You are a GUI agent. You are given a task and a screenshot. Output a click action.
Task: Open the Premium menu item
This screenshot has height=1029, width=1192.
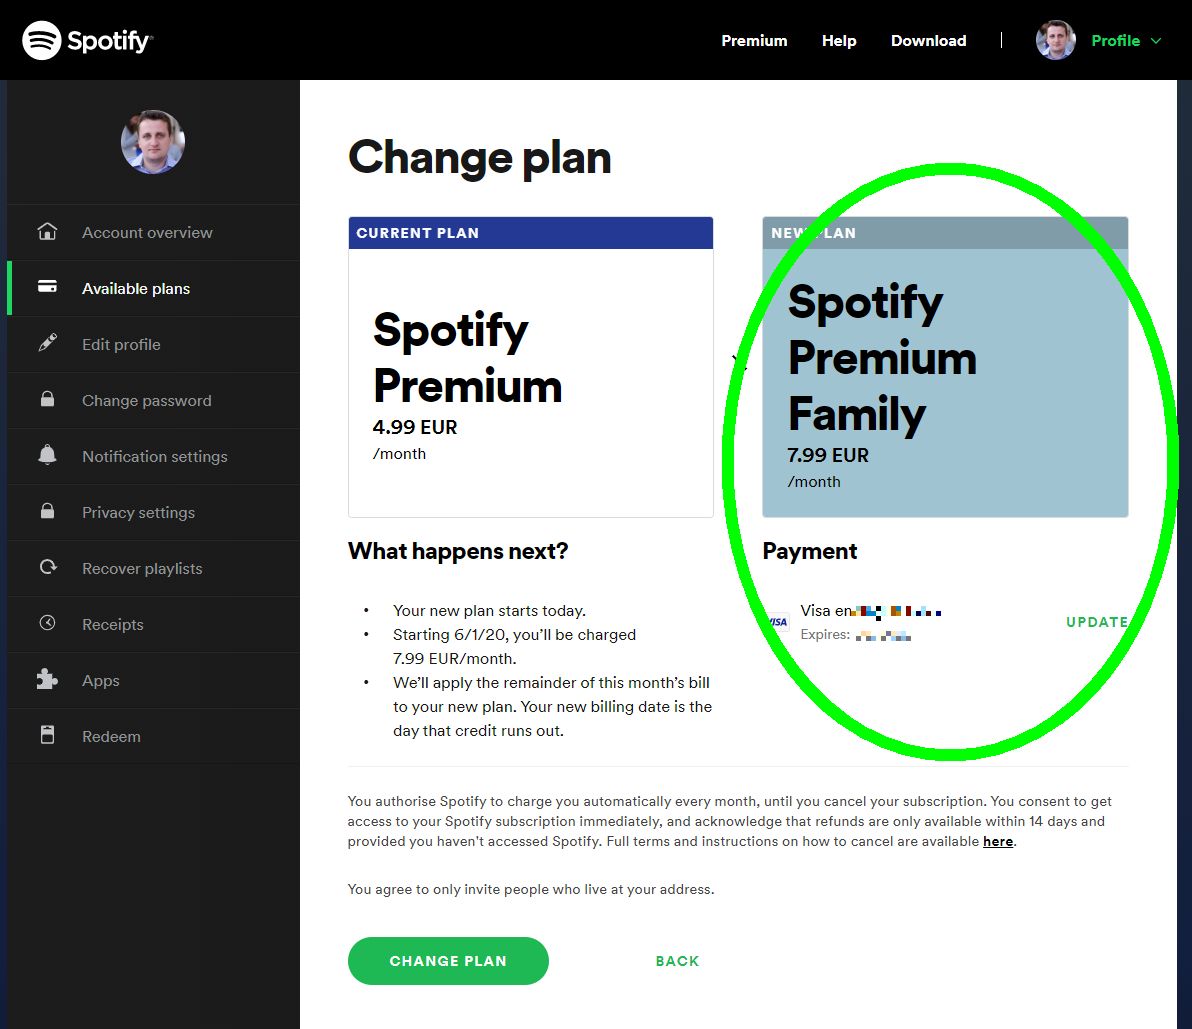(754, 41)
